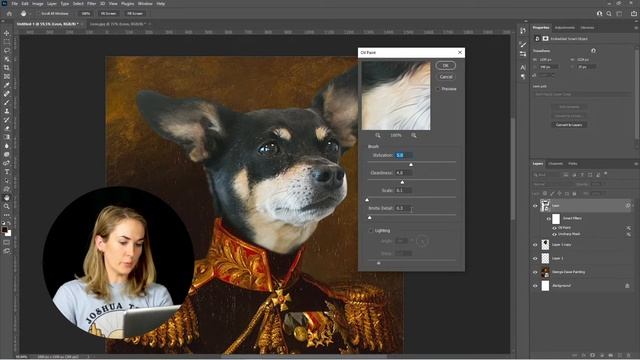Select the Gradient tool
Image resolution: width=640 pixels, height=360 pixels.
point(7,137)
